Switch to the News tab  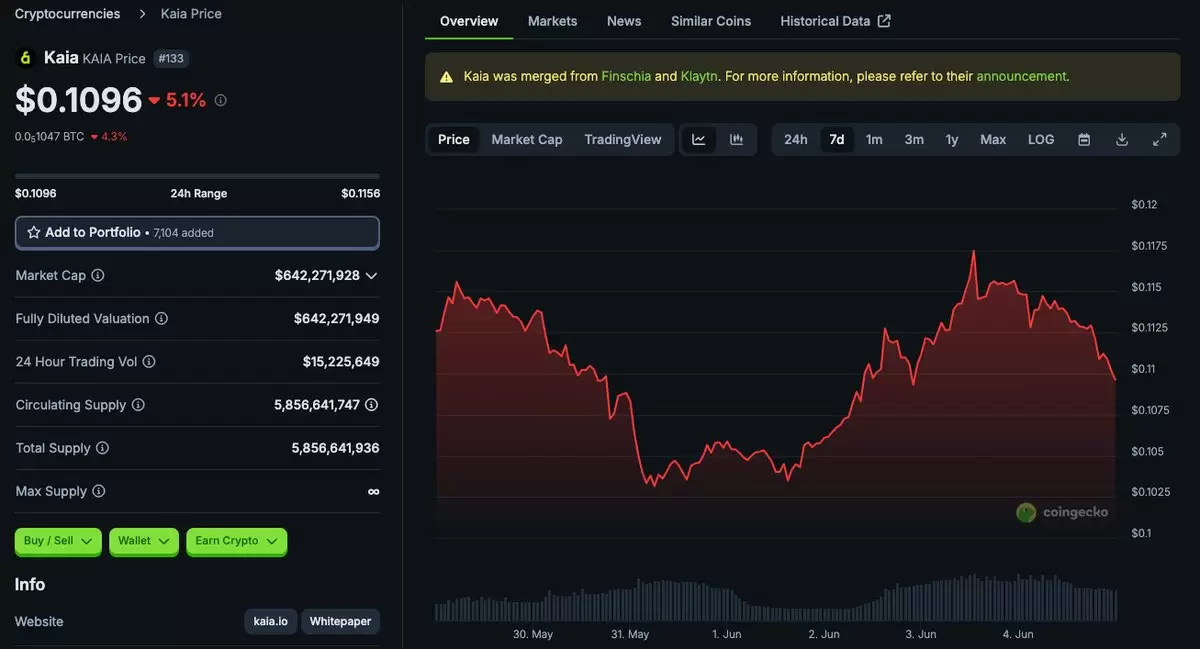tap(624, 21)
